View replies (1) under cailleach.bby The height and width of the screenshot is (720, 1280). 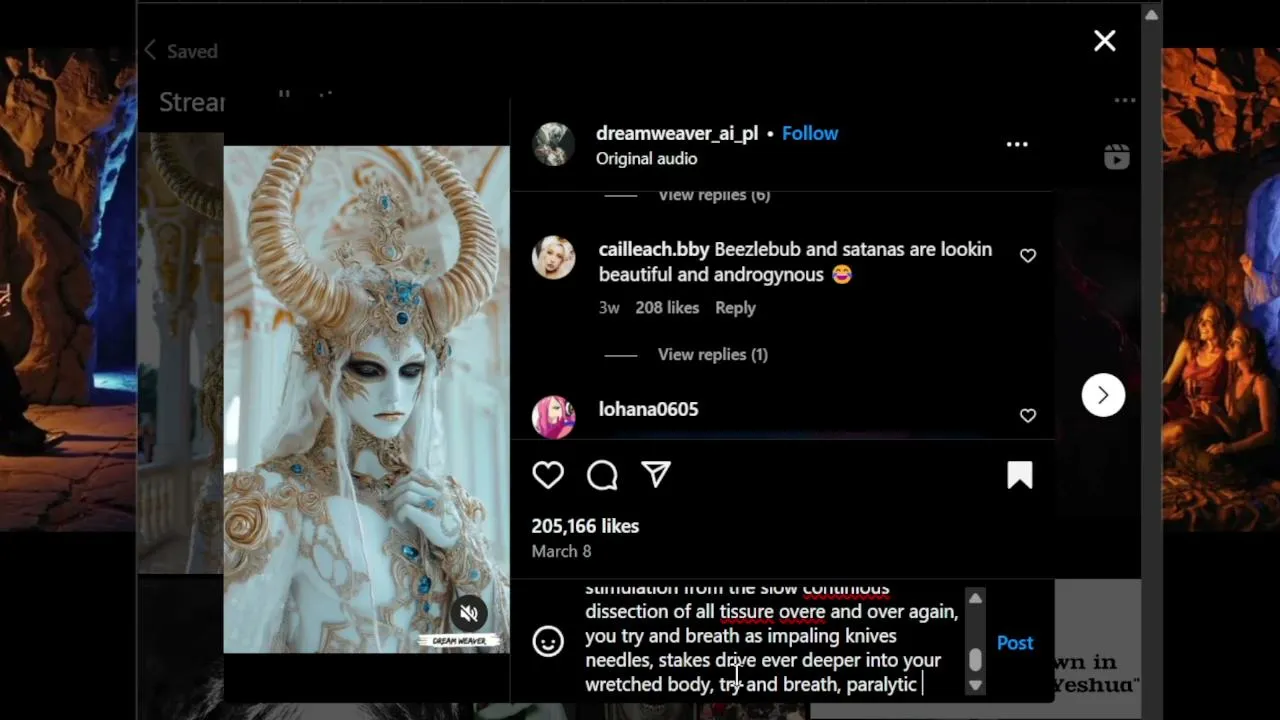coord(713,354)
